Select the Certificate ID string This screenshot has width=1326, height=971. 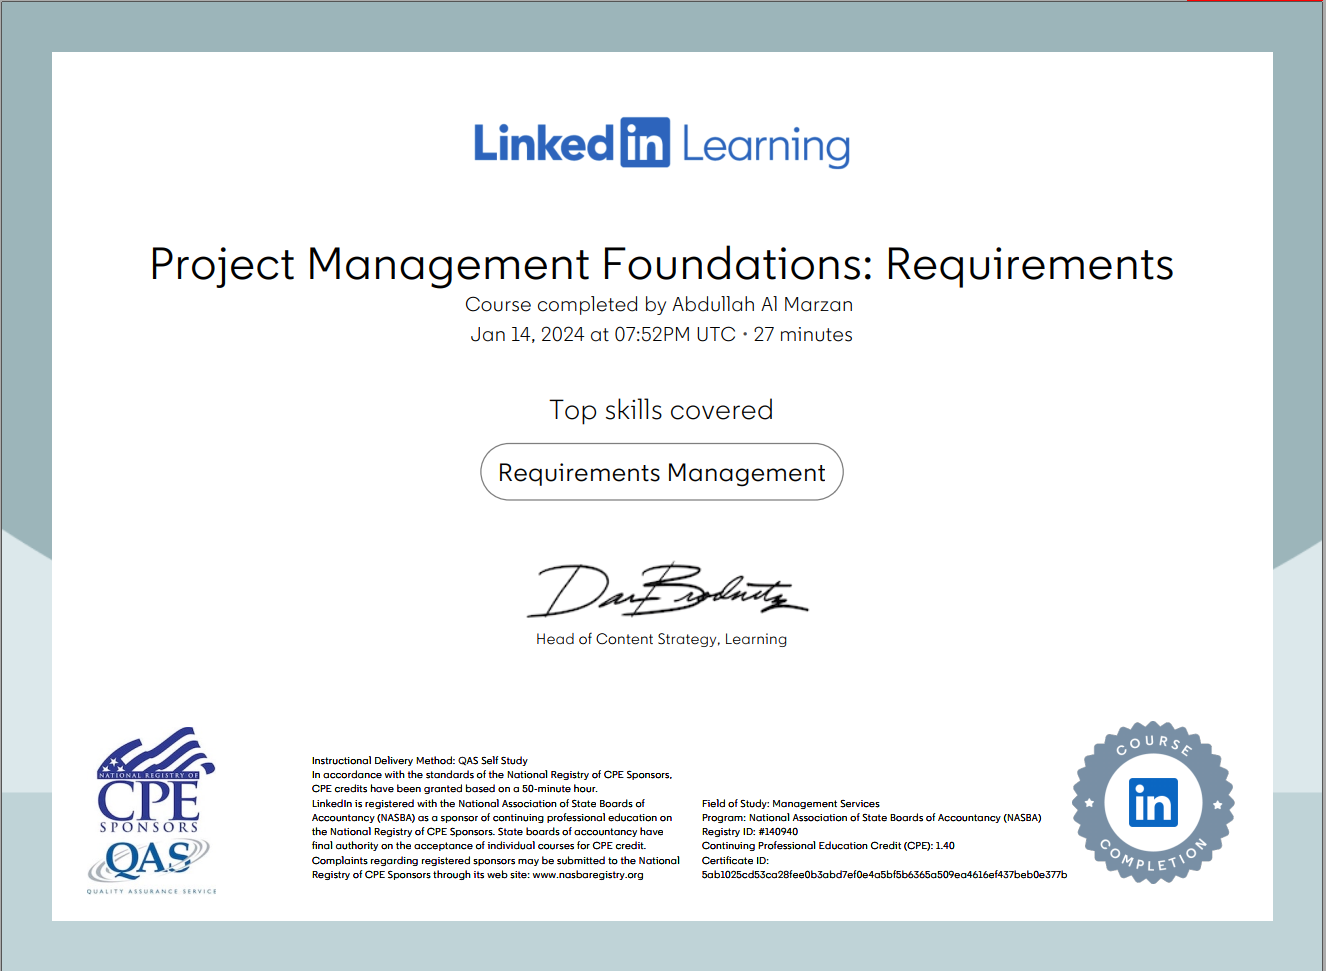click(x=884, y=875)
